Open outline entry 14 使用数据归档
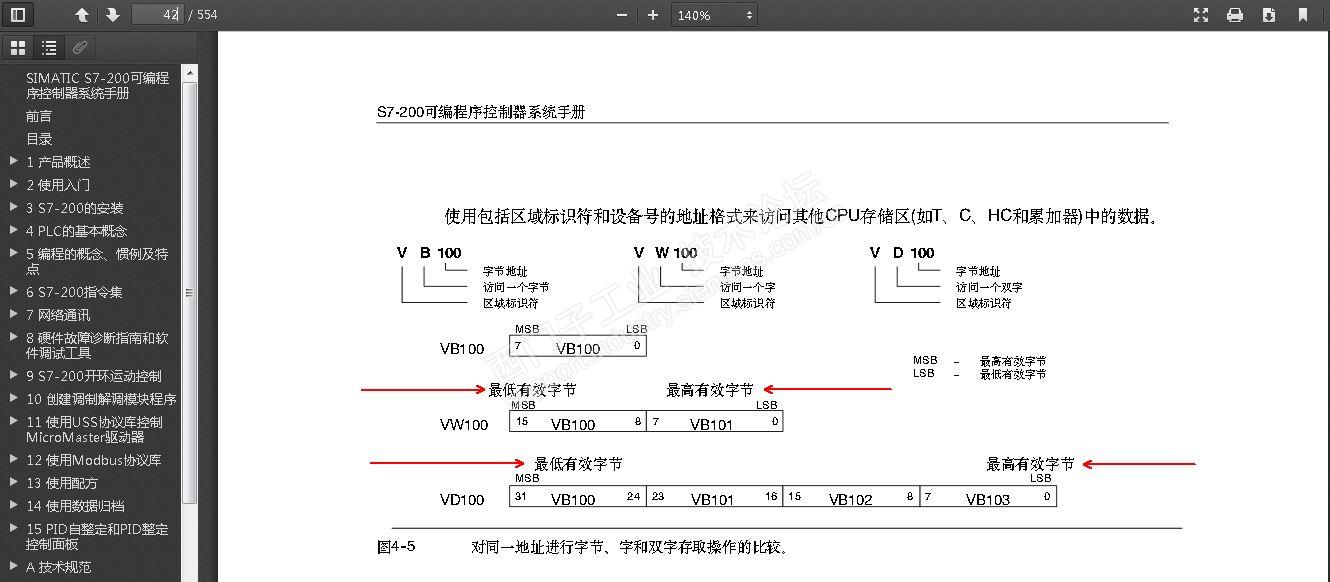 pos(75,506)
